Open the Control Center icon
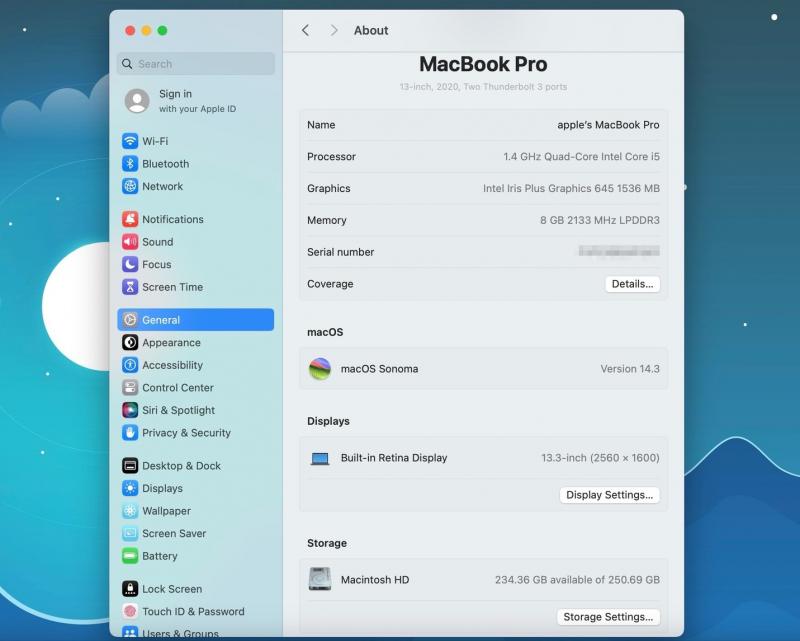The image size is (800, 641). [130, 387]
